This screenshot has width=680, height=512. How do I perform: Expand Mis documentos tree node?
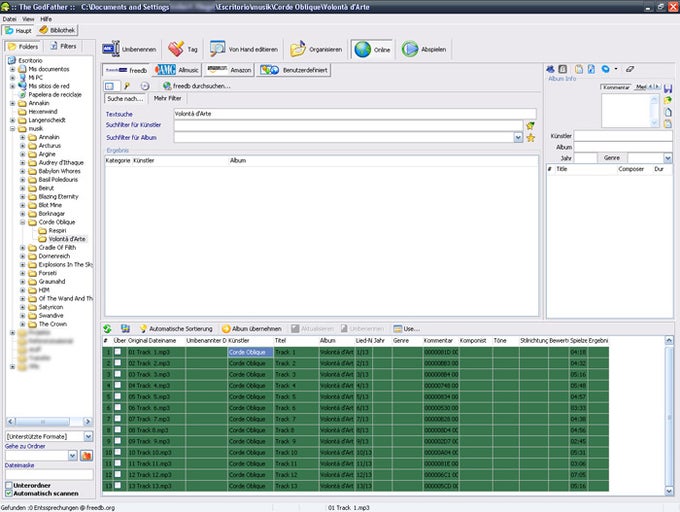coord(13,69)
